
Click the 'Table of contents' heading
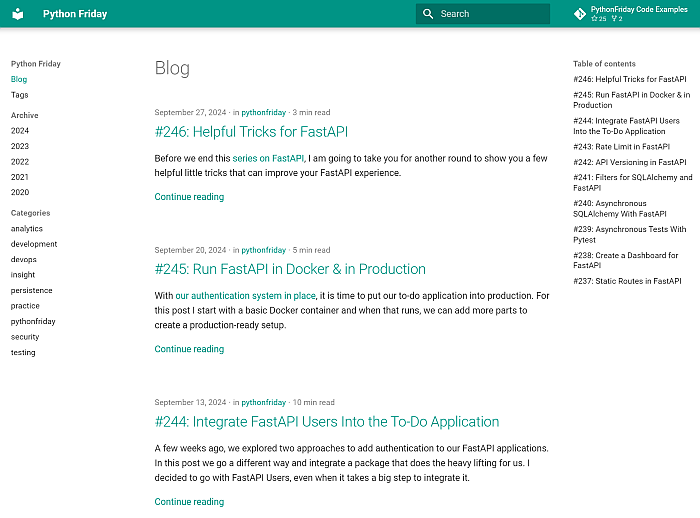604,64
